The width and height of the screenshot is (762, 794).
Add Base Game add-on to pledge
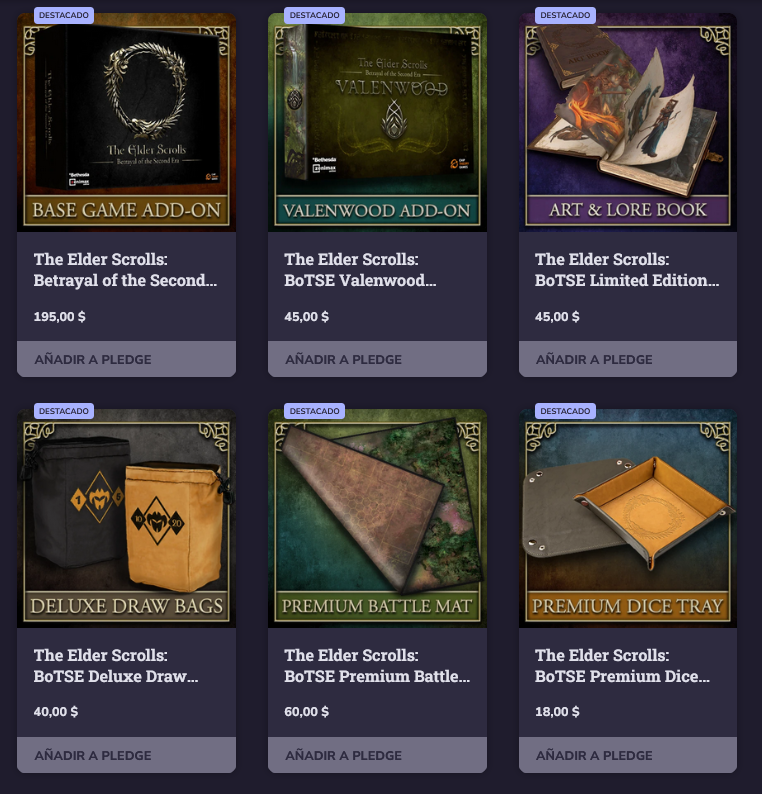point(126,359)
